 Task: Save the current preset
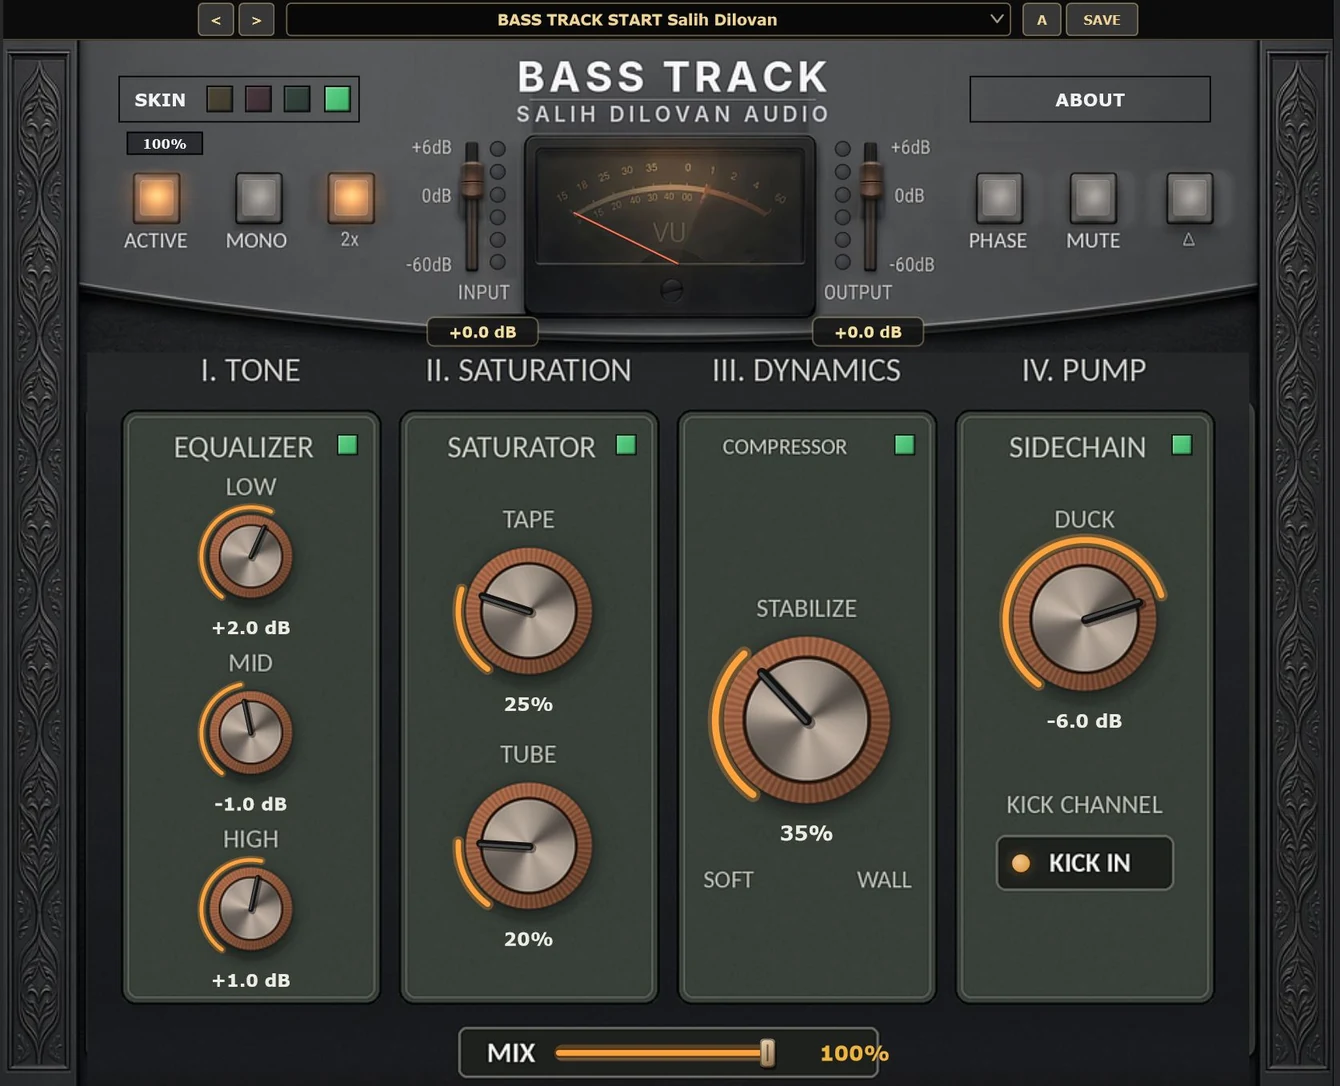(x=1101, y=20)
